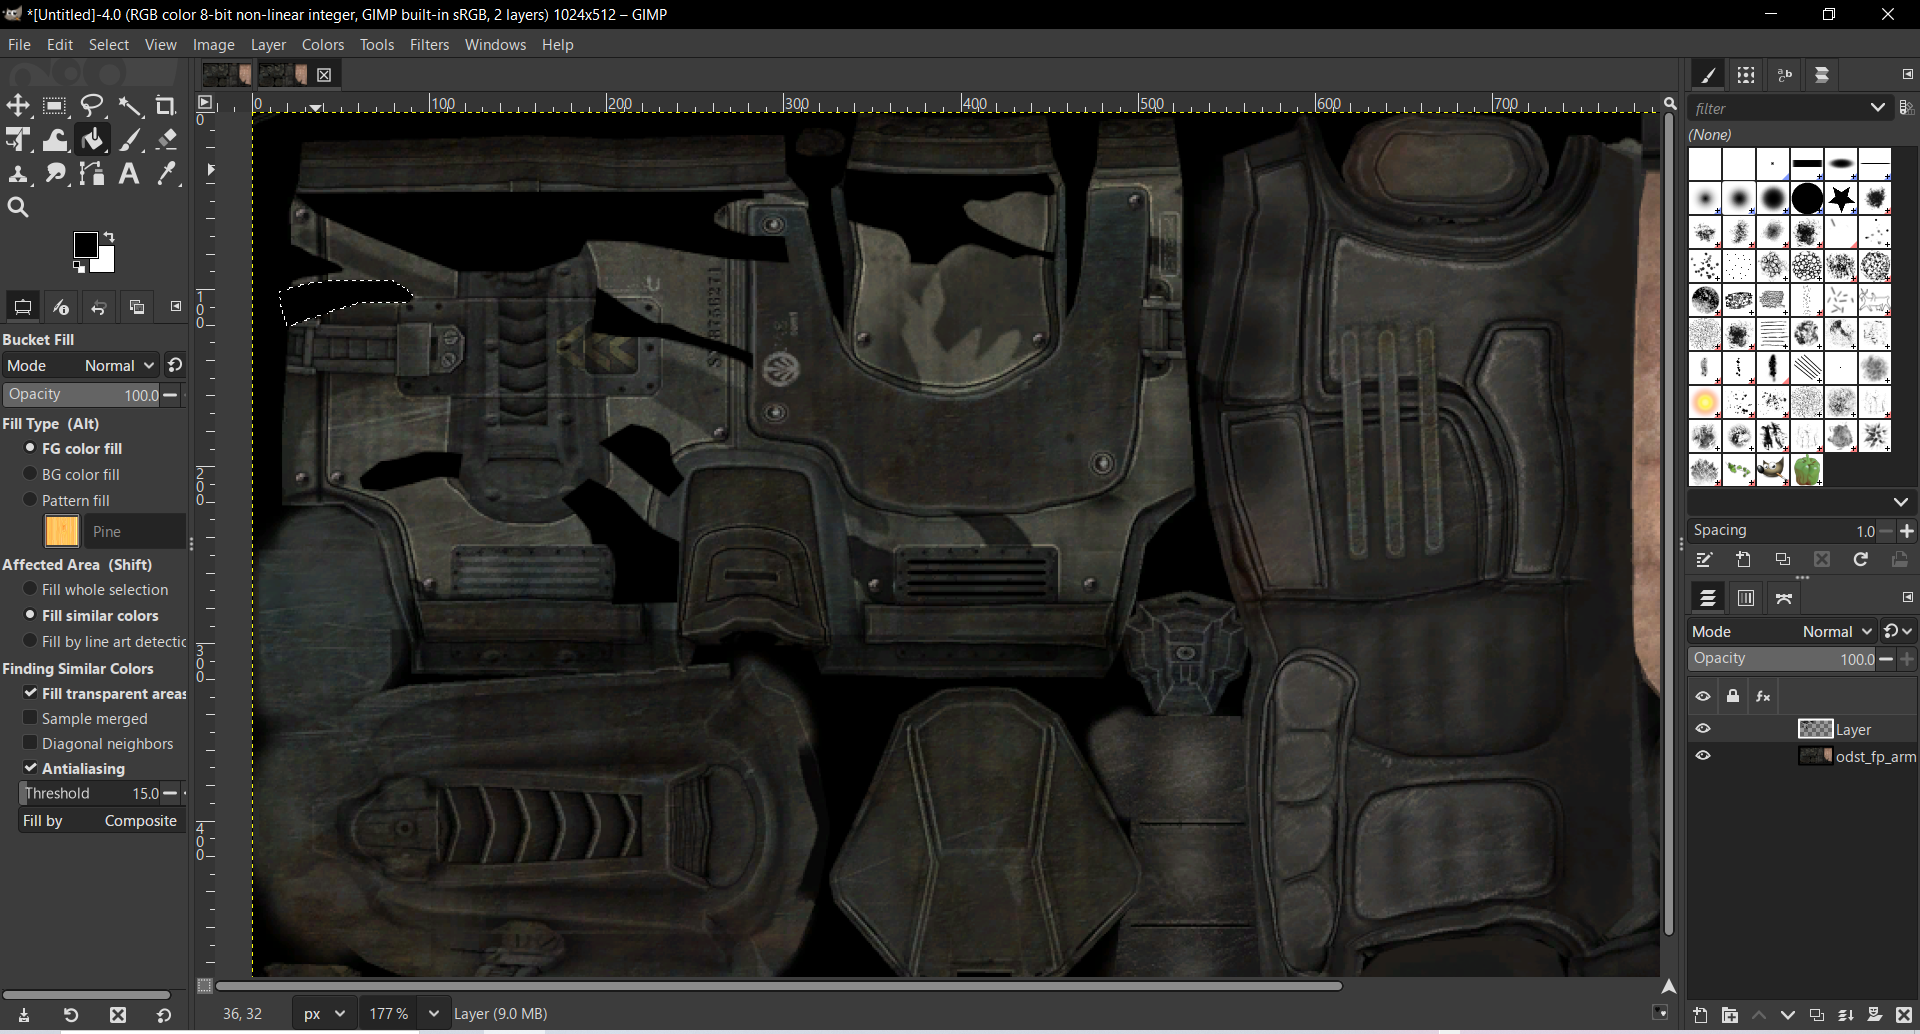This screenshot has width=1920, height=1034.
Task: Open the brush editor icon below the brushes
Action: tap(1705, 559)
